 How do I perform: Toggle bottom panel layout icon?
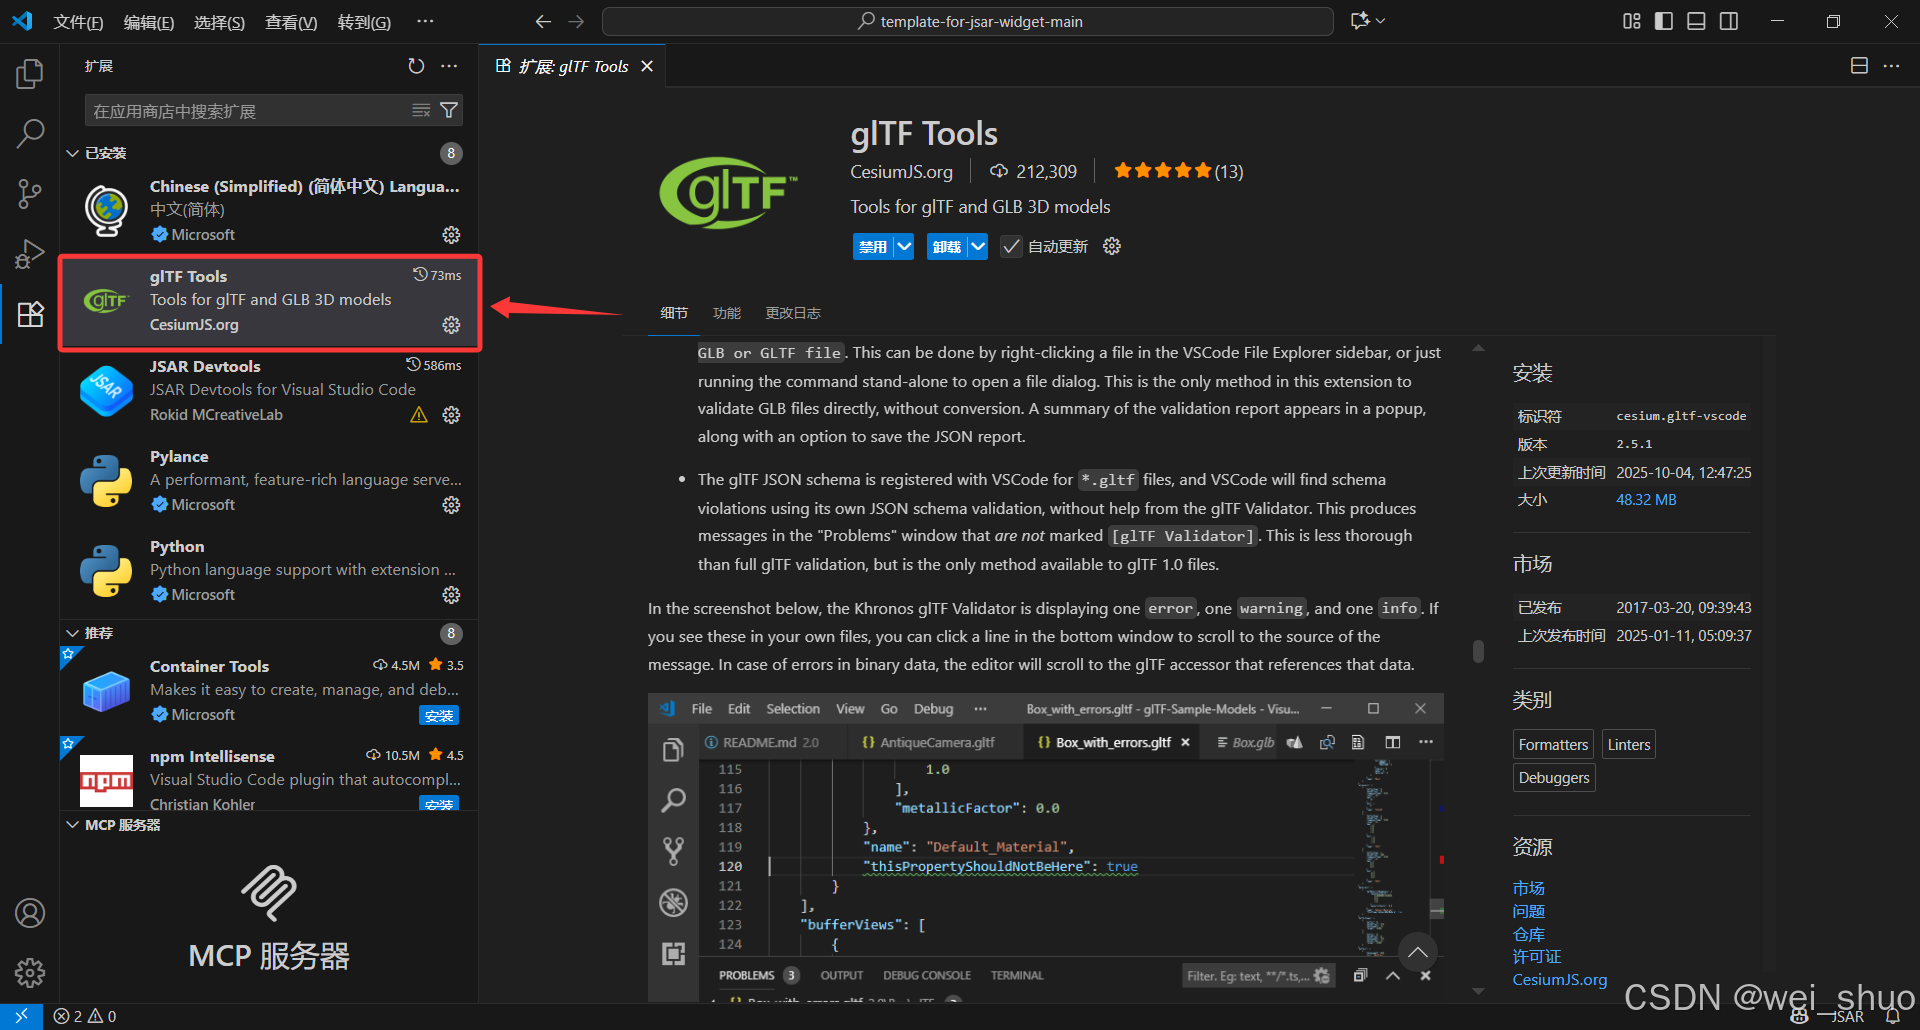1696,21
